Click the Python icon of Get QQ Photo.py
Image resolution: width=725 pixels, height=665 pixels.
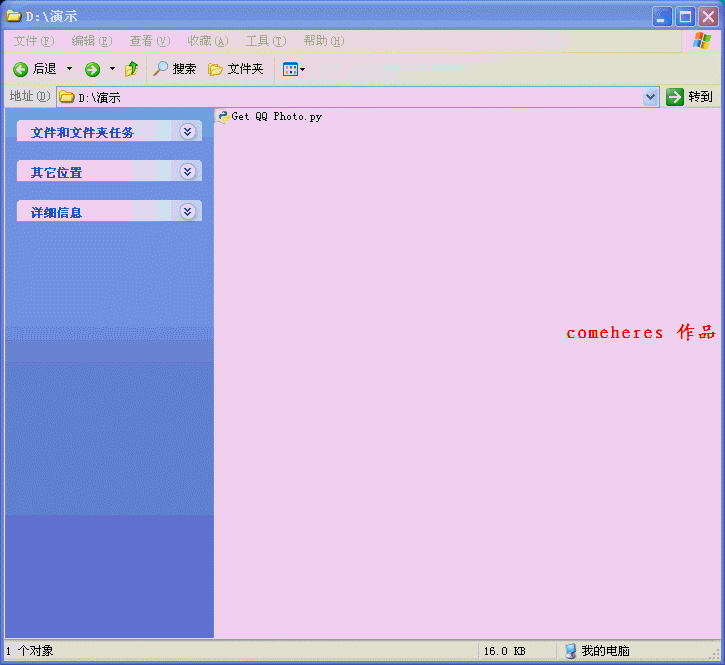224,117
